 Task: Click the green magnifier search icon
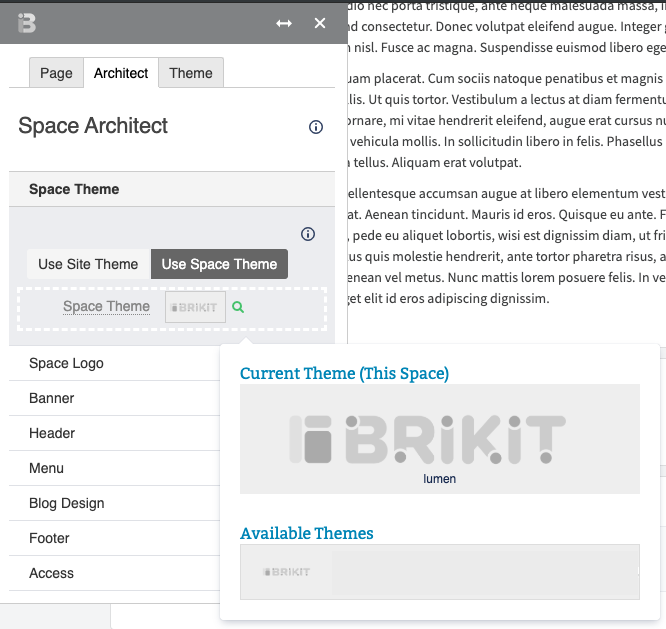pyautogui.click(x=238, y=307)
